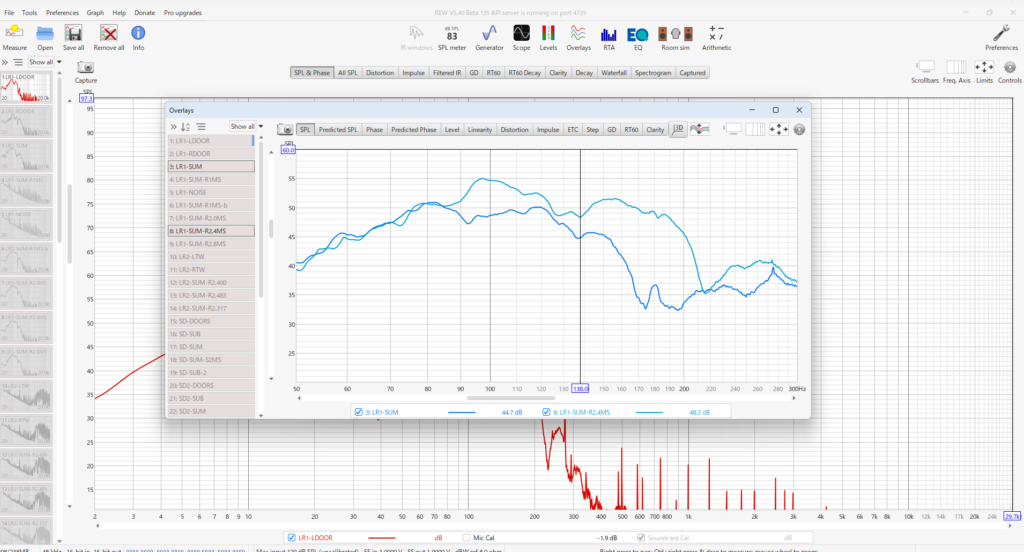Open the Preferences menu
The width and height of the screenshot is (1024, 552).
click(62, 12)
